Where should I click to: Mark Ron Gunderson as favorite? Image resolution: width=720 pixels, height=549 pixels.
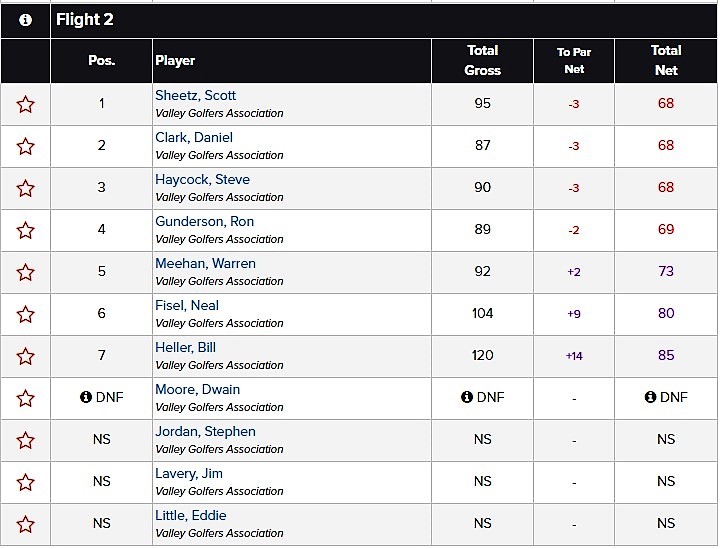(x=25, y=230)
